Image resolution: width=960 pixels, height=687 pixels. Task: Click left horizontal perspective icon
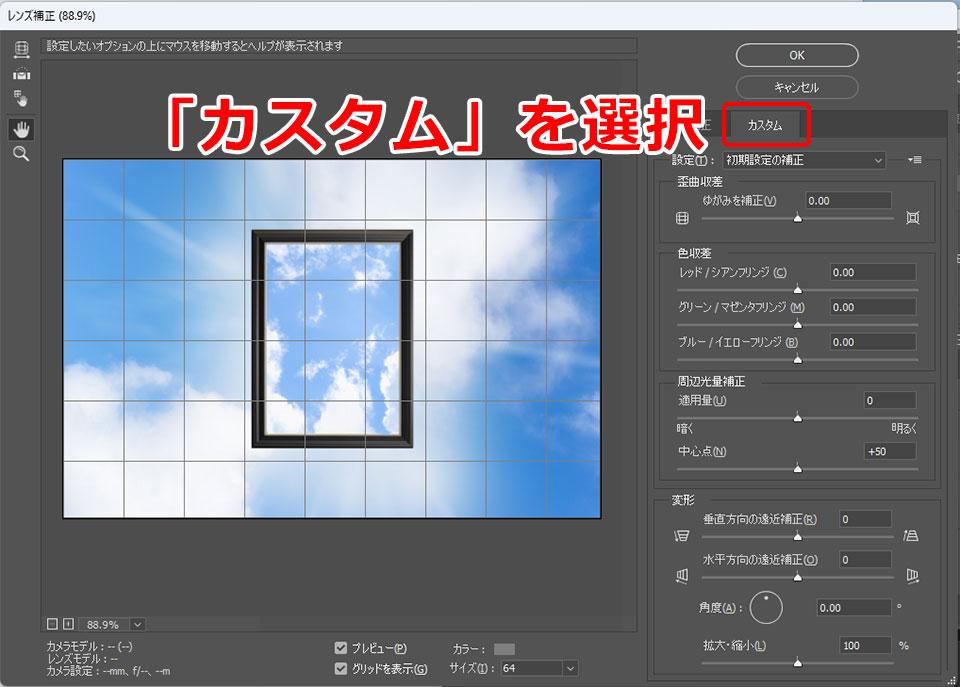point(682,576)
